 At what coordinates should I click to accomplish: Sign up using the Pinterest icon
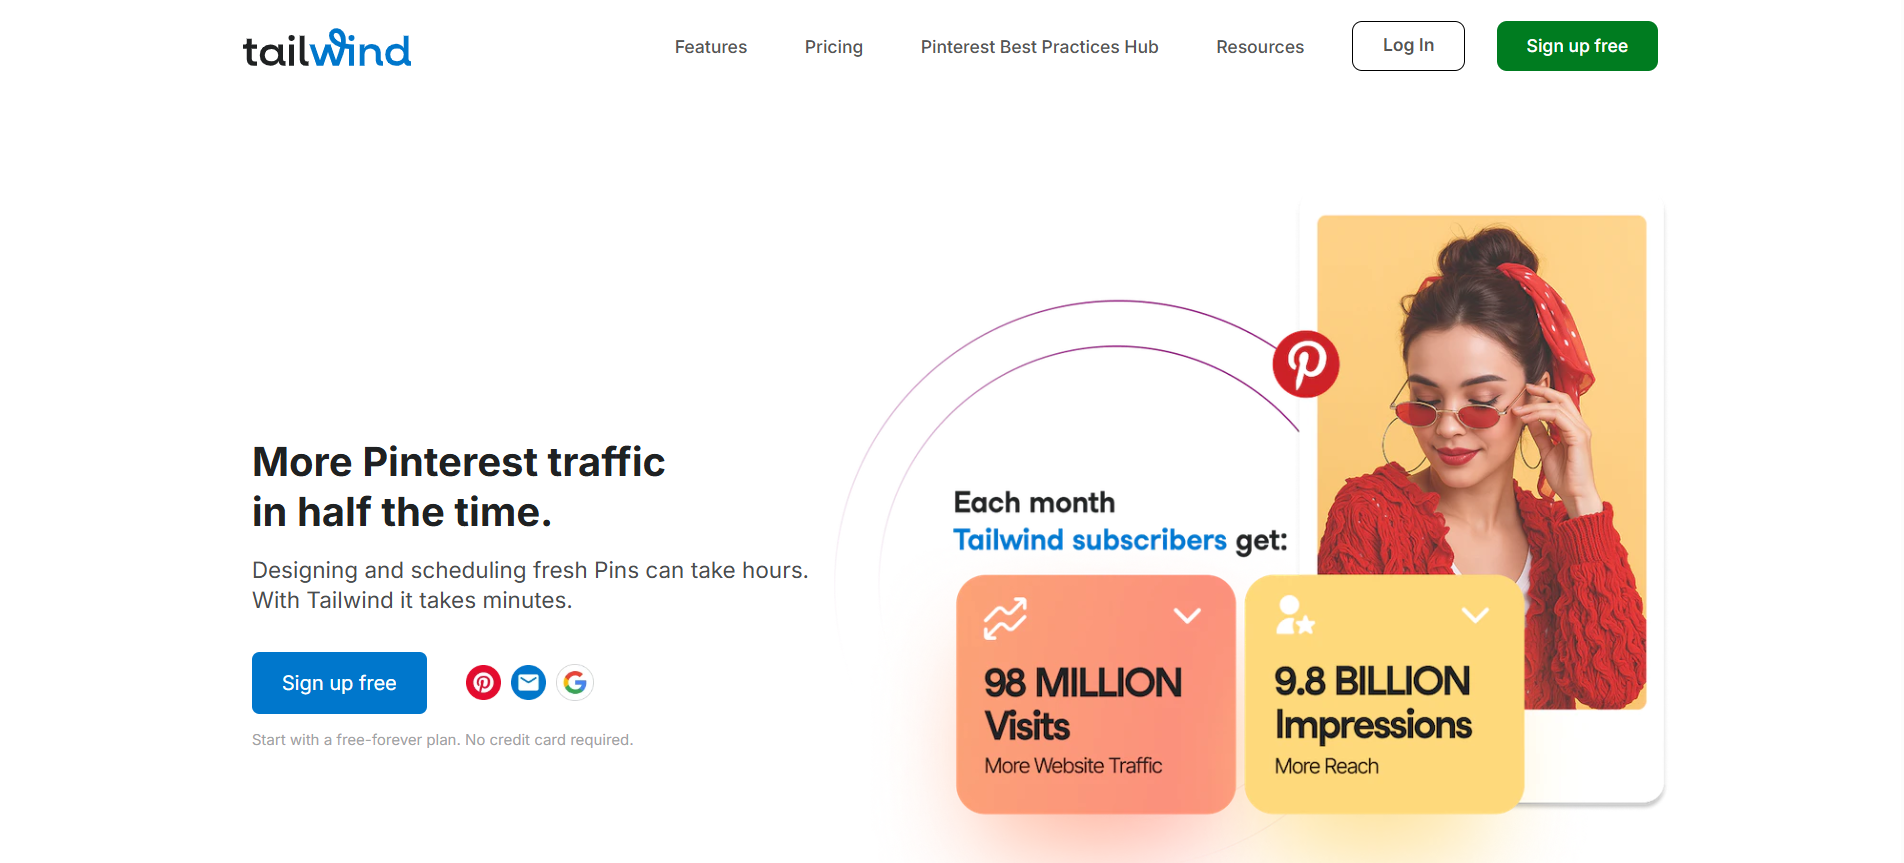(x=483, y=682)
